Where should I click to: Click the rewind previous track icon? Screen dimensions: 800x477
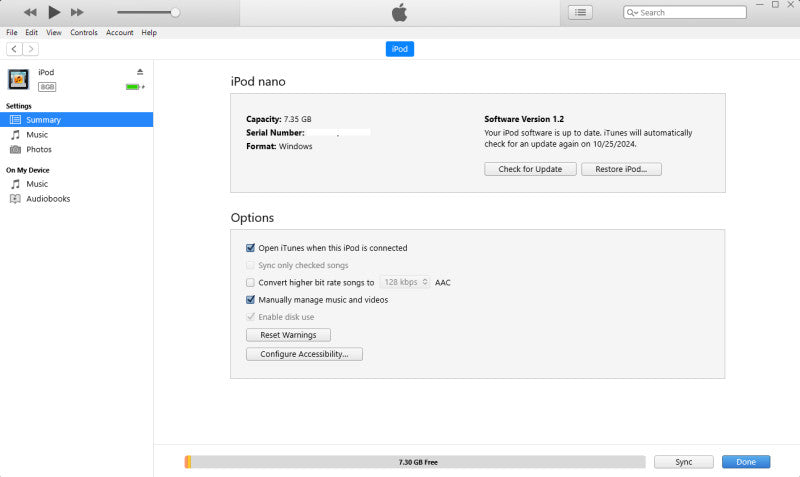pyautogui.click(x=30, y=12)
